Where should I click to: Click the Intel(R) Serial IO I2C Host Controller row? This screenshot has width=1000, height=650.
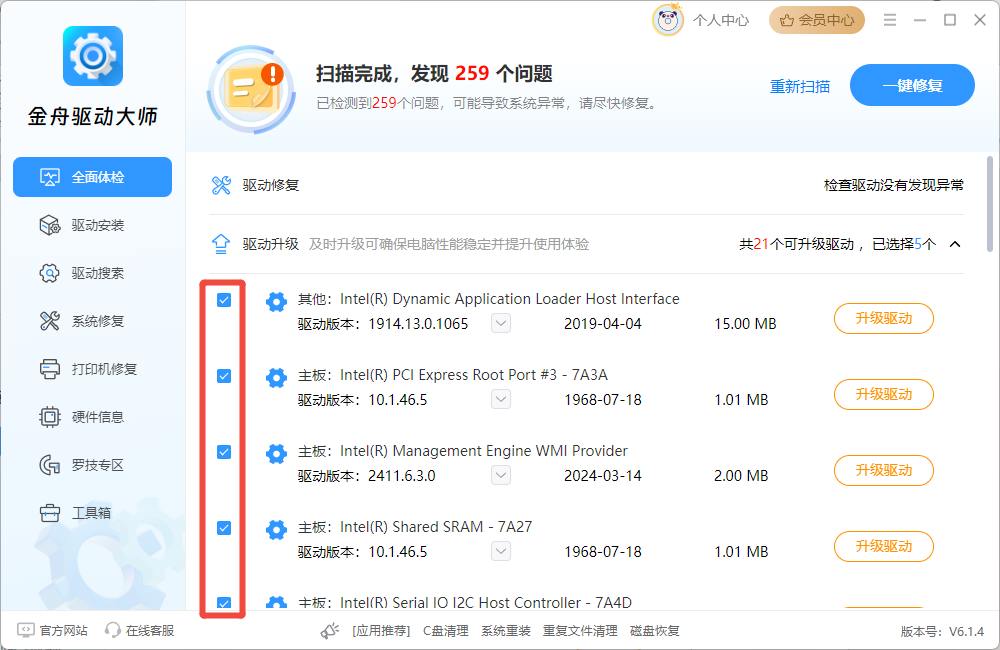coord(585,603)
